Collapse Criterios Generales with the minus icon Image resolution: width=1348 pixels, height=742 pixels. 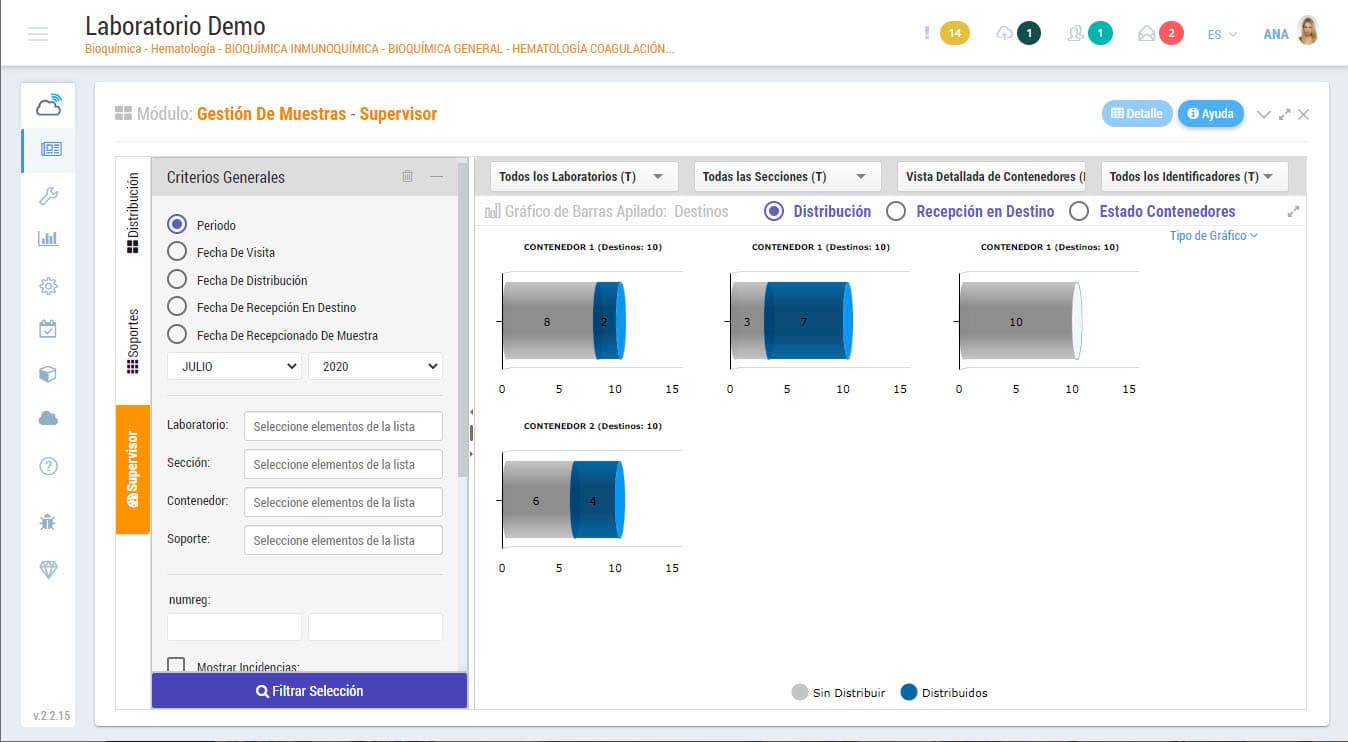pos(436,176)
